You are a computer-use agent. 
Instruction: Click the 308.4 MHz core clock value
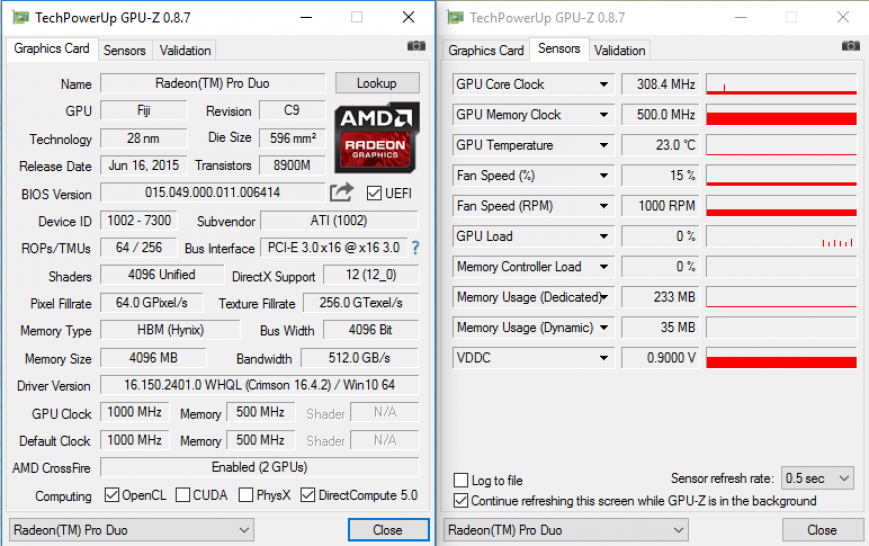coord(661,84)
